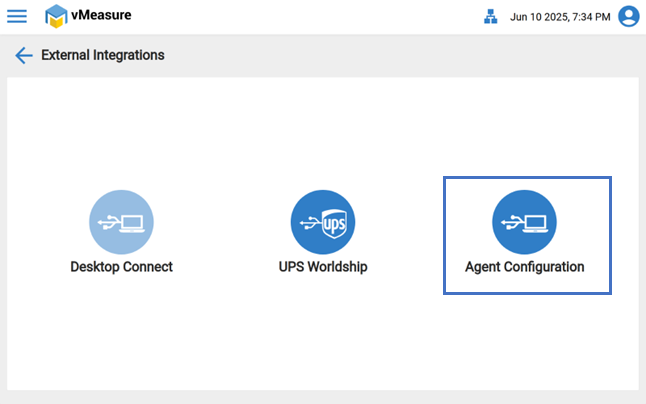Viewport: 646px width, 404px height.
Task: Click the UPS Worldship label
Action: coord(323,267)
